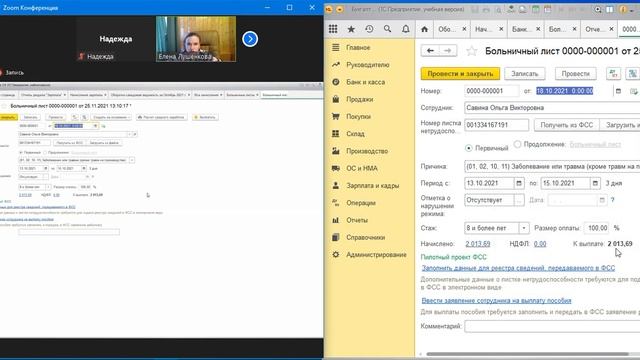Open the Отчеты section
This screenshot has width=640, height=360.
pyautogui.click(x=357, y=220)
